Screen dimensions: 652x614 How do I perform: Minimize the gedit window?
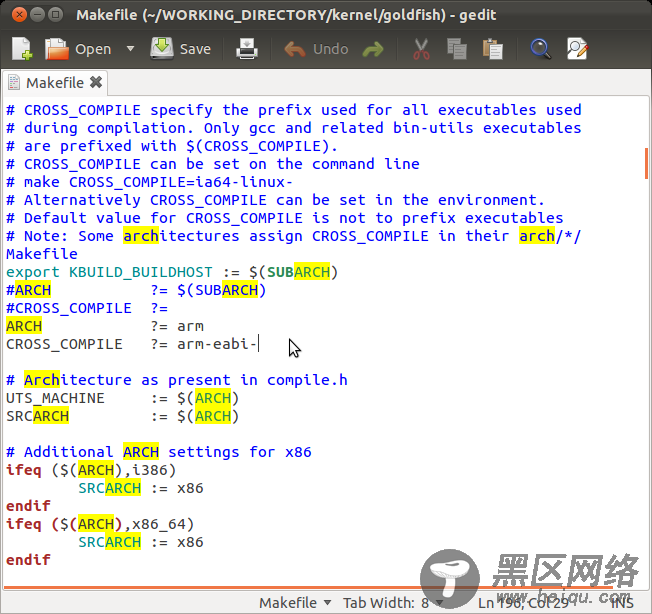point(37,15)
